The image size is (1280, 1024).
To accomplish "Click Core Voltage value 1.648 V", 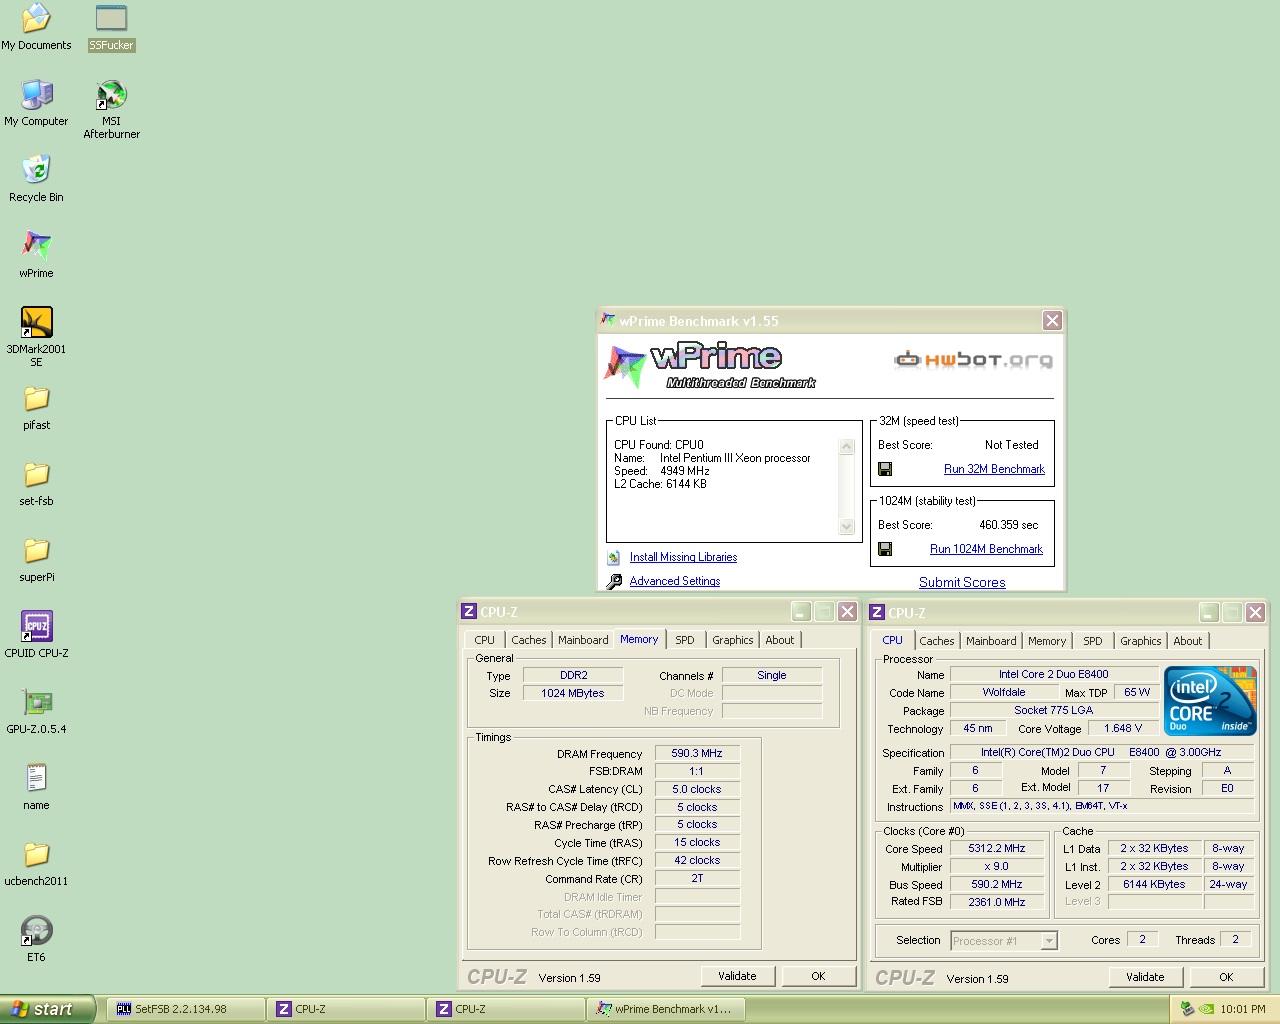I will (x=1123, y=728).
